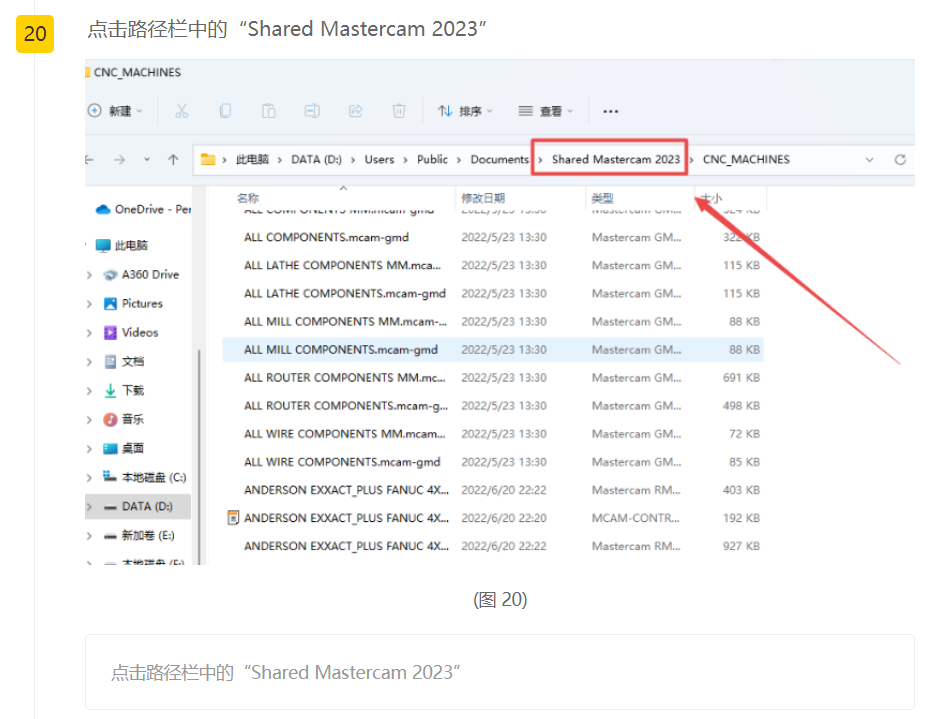Expand the 本地磁盘 (C:) tree node
934x719 pixels.
point(89,477)
